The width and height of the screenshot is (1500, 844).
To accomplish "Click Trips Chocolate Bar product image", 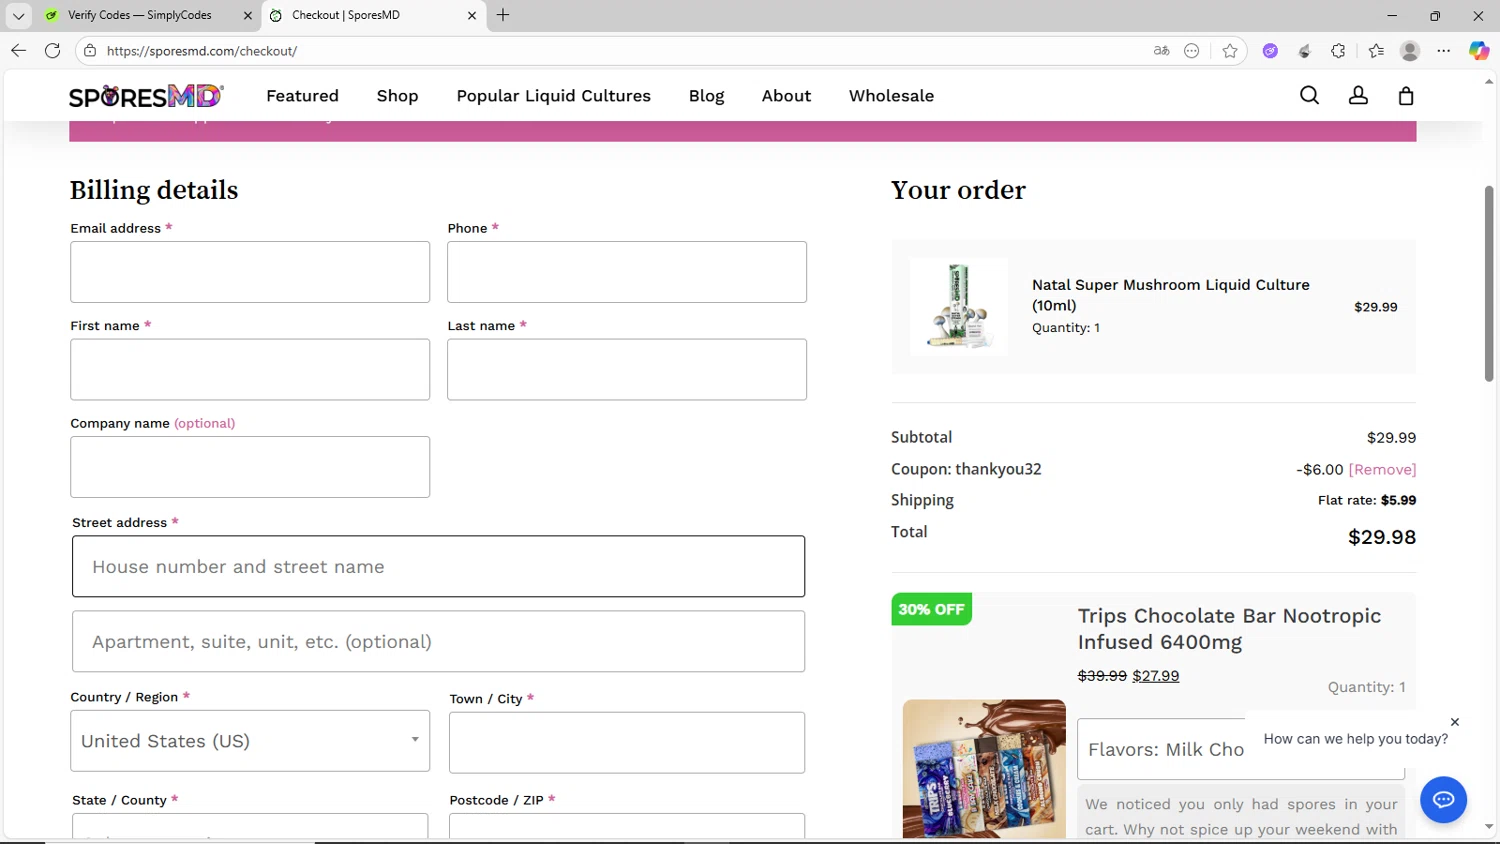I will coord(984,769).
